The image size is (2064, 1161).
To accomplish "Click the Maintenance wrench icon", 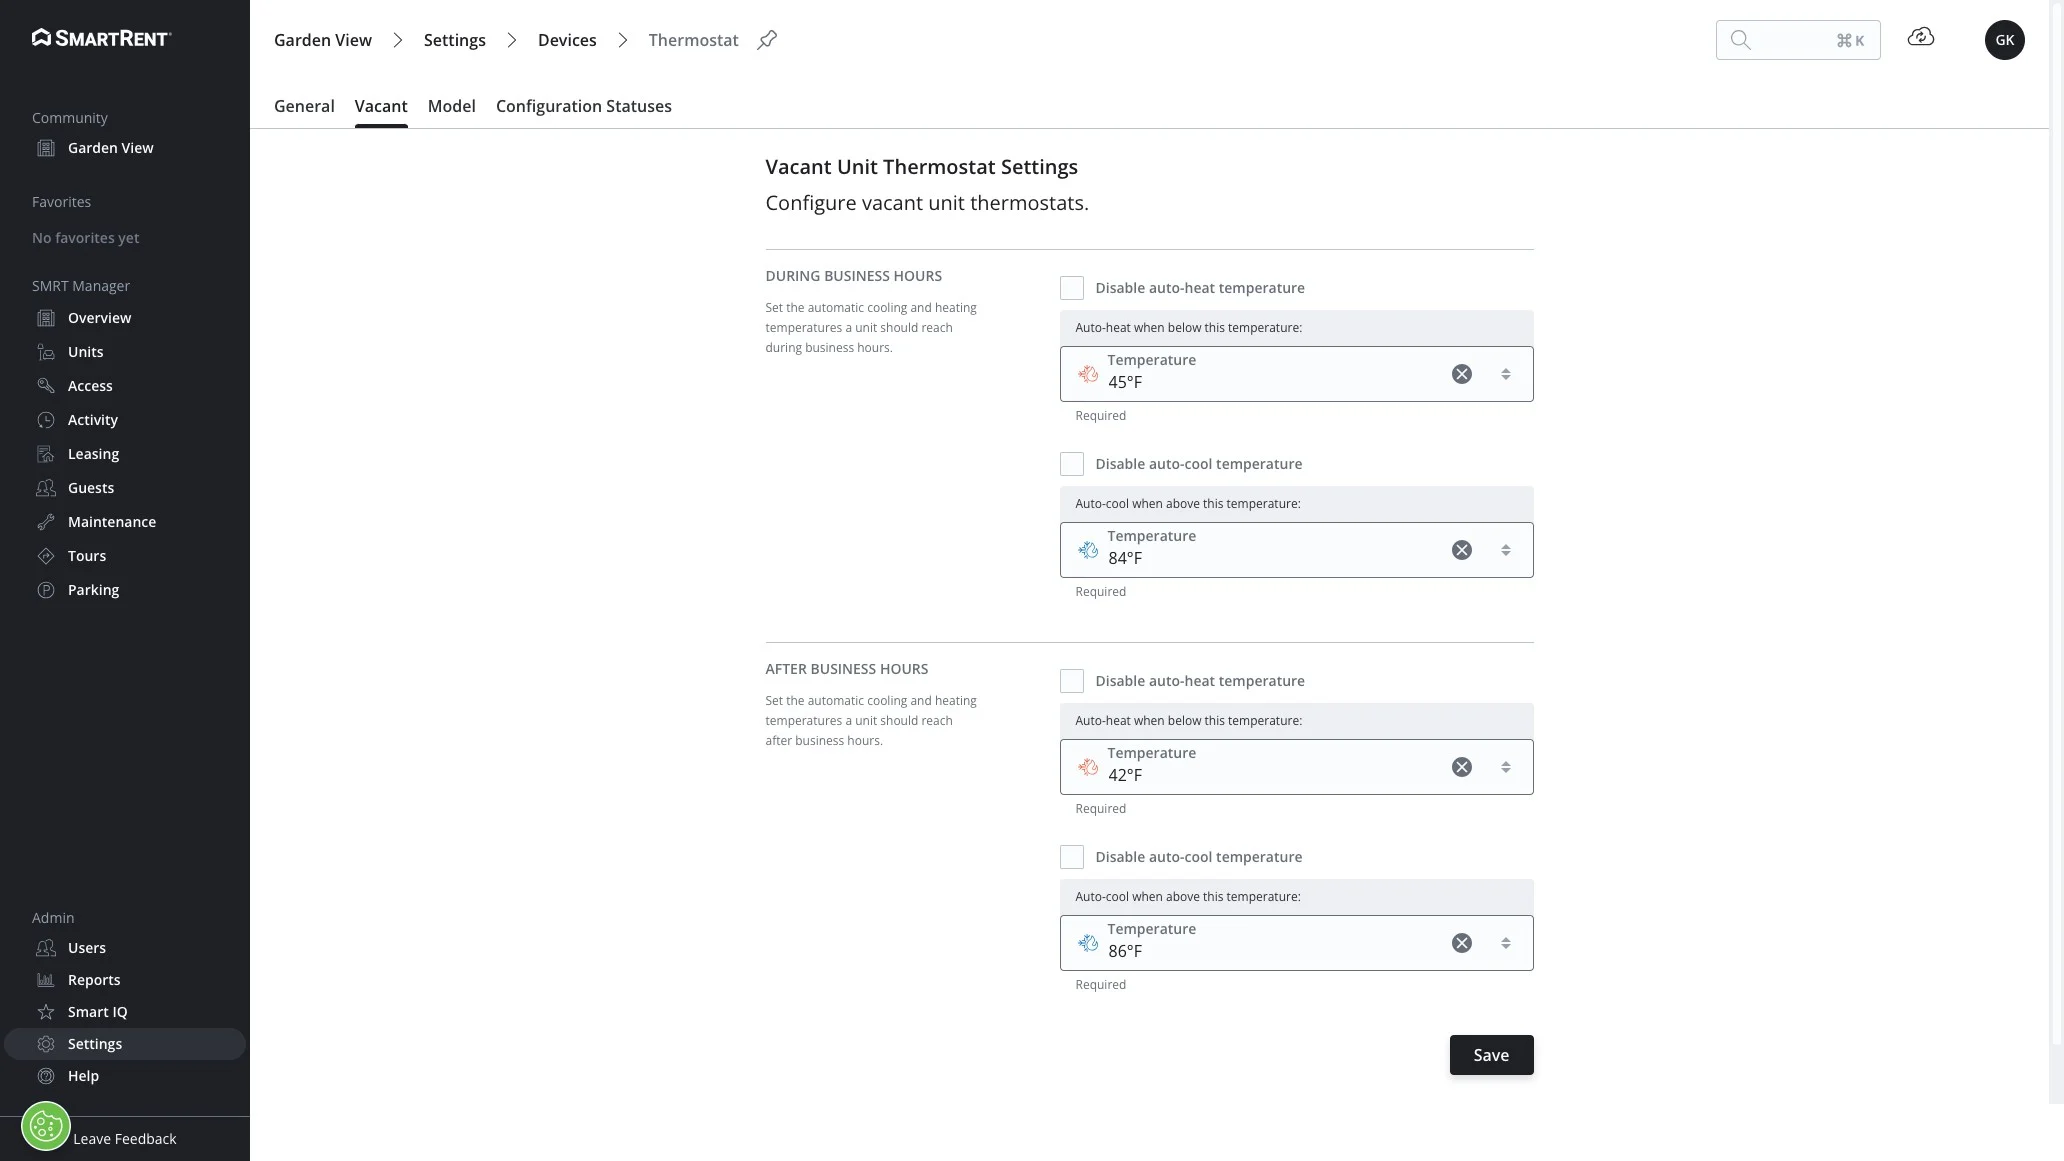I will click(x=46, y=522).
